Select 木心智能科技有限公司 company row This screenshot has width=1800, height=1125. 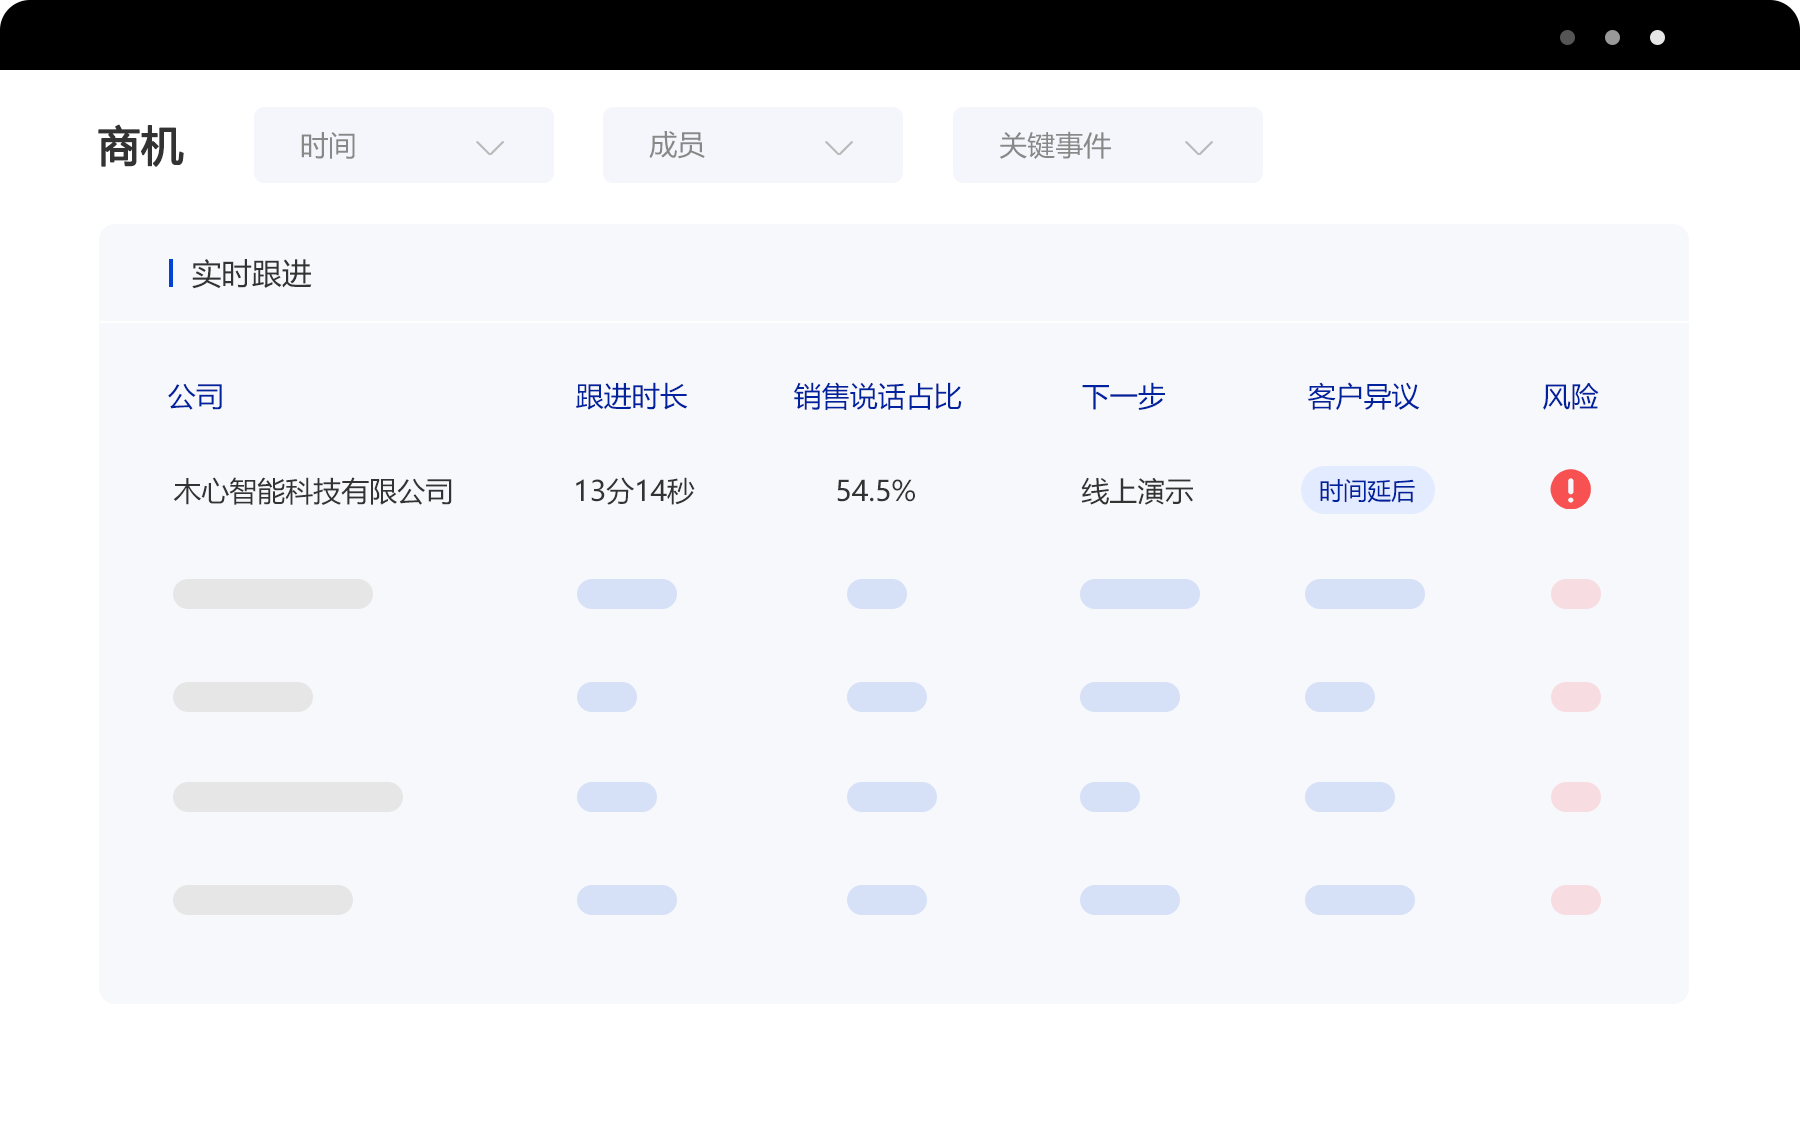point(313,491)
